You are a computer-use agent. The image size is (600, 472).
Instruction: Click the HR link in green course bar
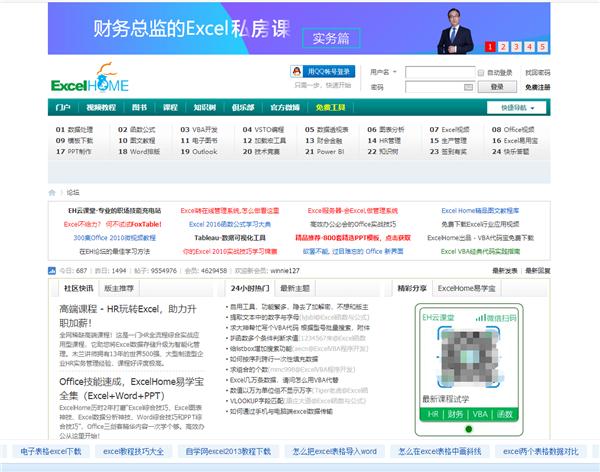coord(433,414)
